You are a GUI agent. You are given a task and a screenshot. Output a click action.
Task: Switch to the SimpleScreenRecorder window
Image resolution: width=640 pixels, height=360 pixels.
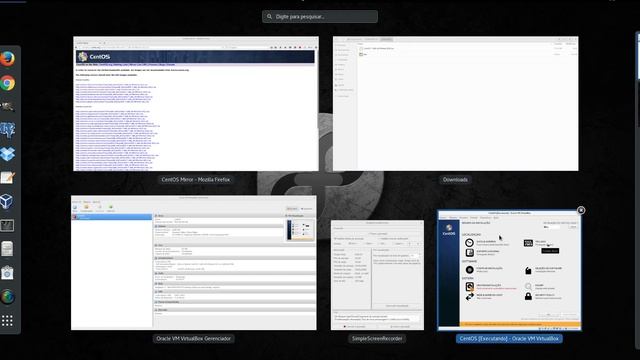pyautogui.click(x=377, y=275)
